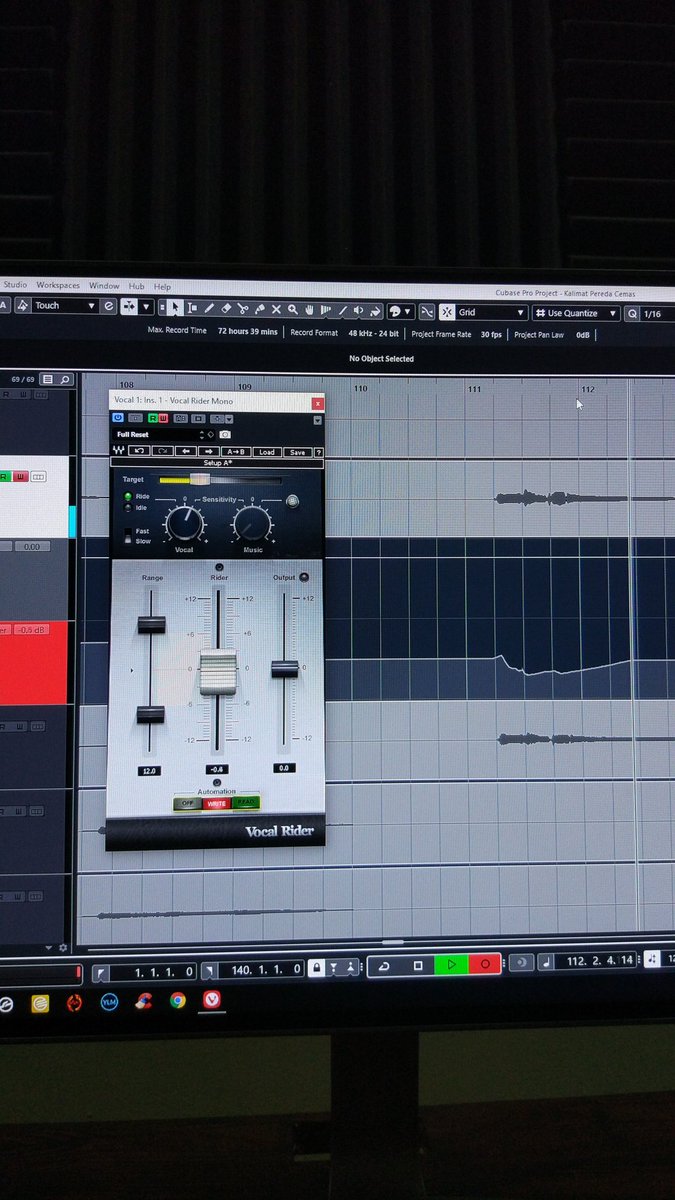Click the Idle indicator light
The width and height of the screenshot is (675, 1200).
pos(128,508)
